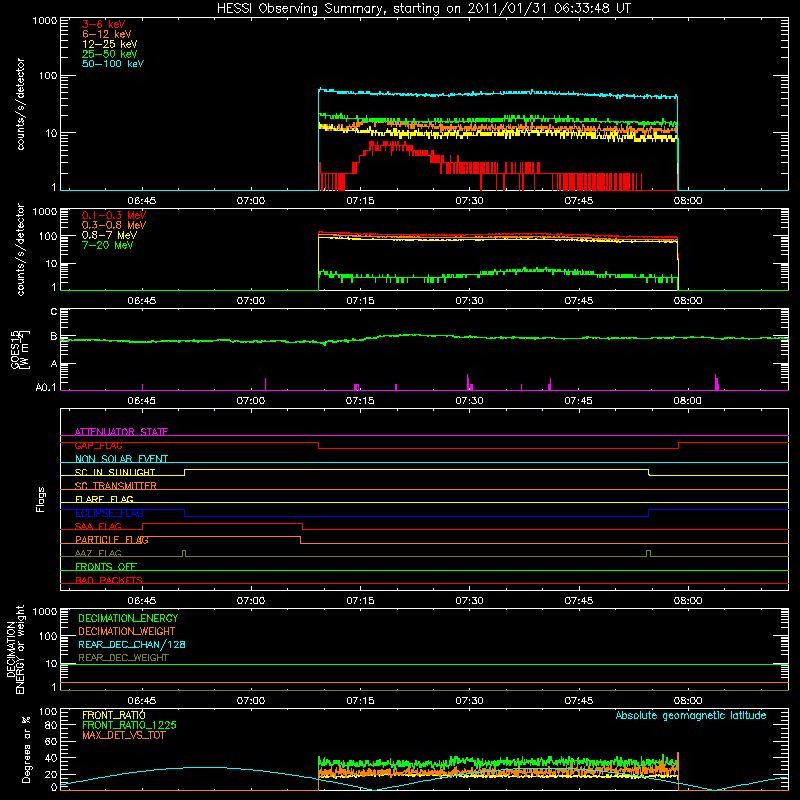
Task: Click the REAR_DEC_WEIGHT legend label
Action: click(x=123, y=658)
